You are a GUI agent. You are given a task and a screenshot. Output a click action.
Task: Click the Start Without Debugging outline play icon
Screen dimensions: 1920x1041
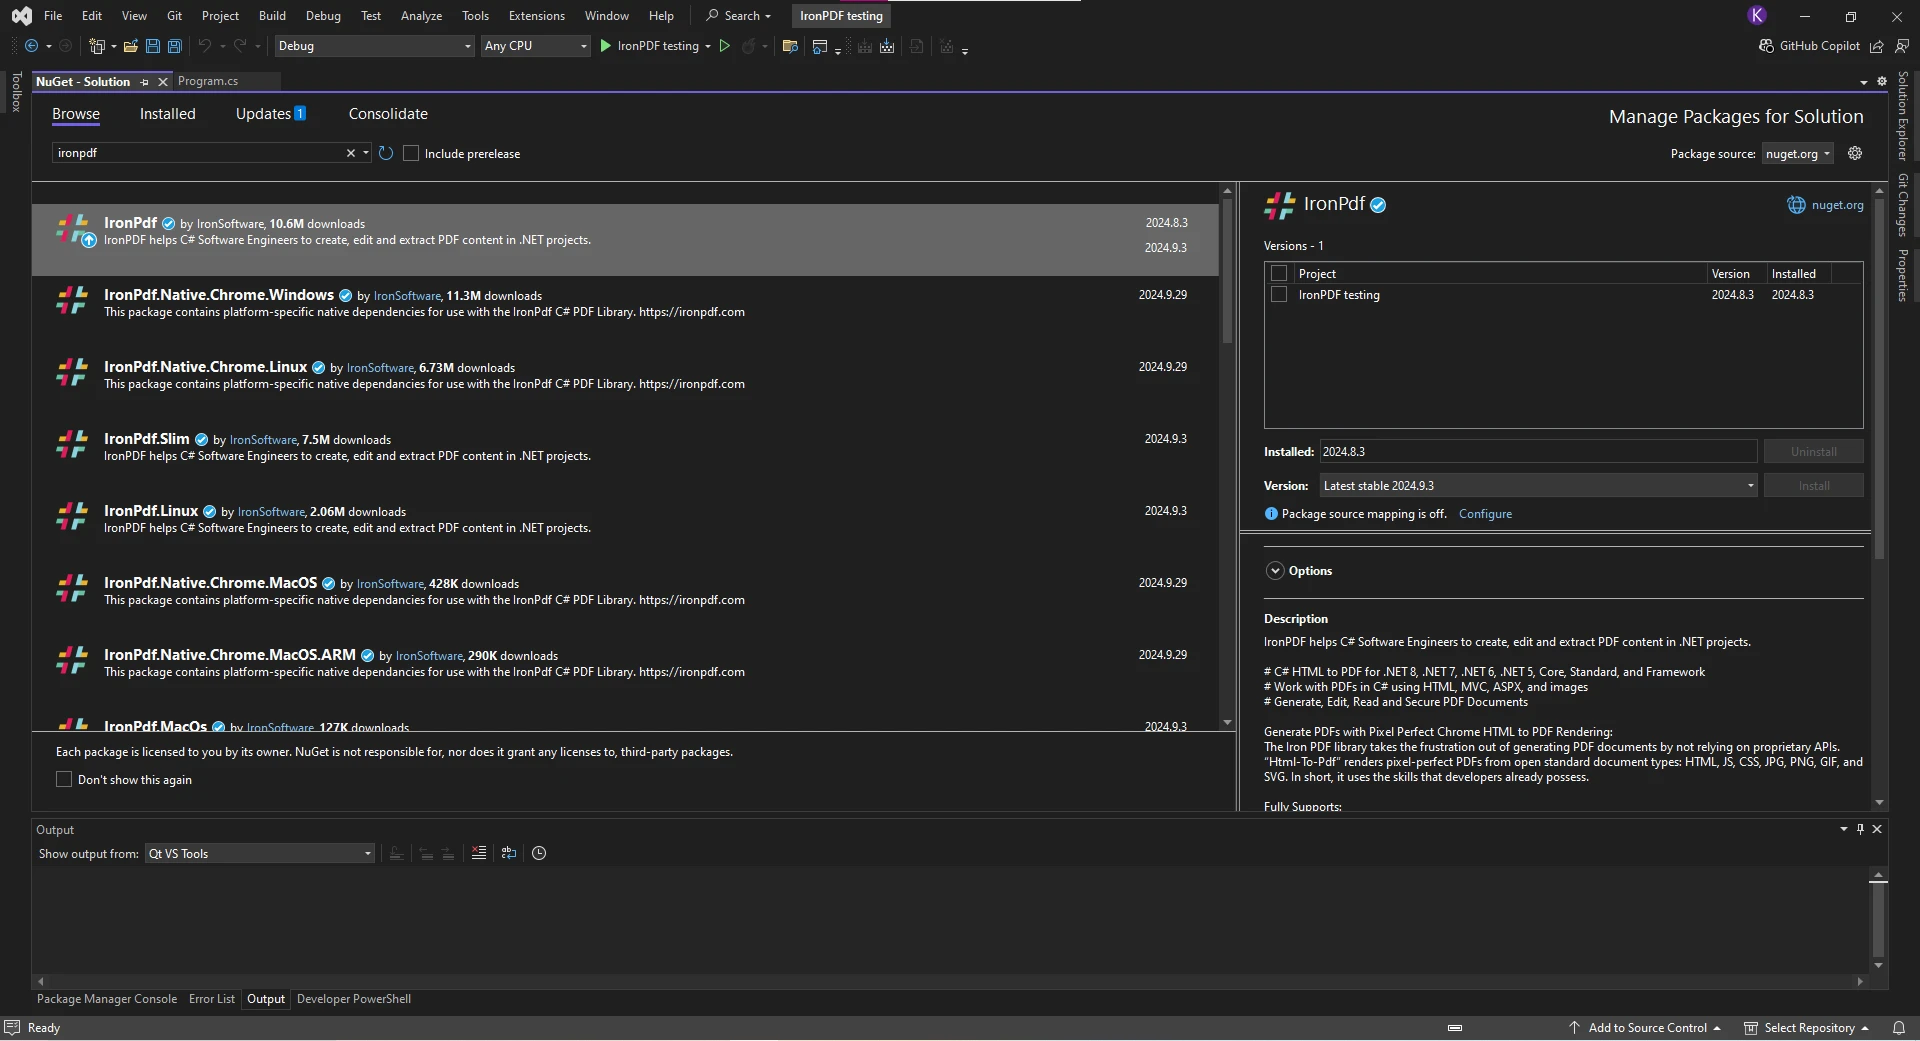pos(725,46)
